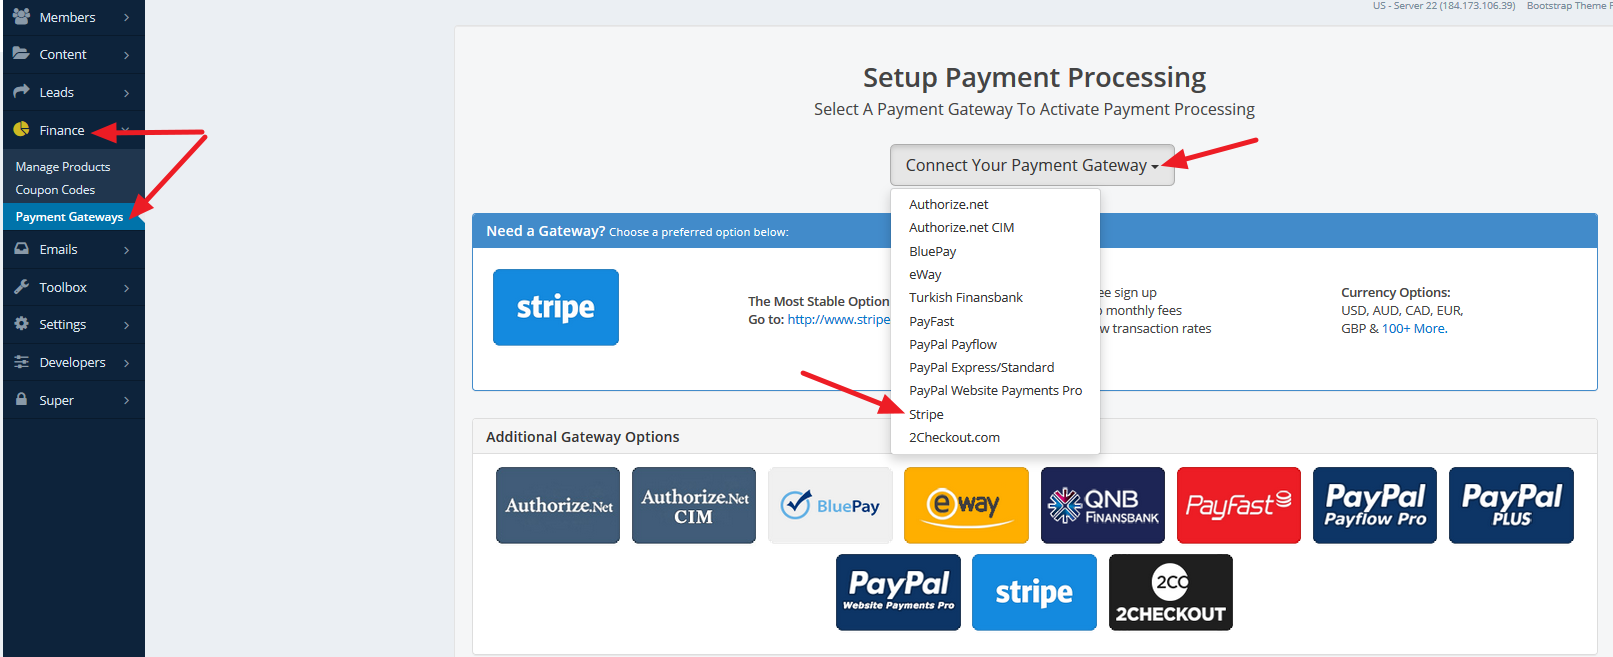Click the Members people icon in sidebar
Viewport: 1613px width, 657px height.
21,16
